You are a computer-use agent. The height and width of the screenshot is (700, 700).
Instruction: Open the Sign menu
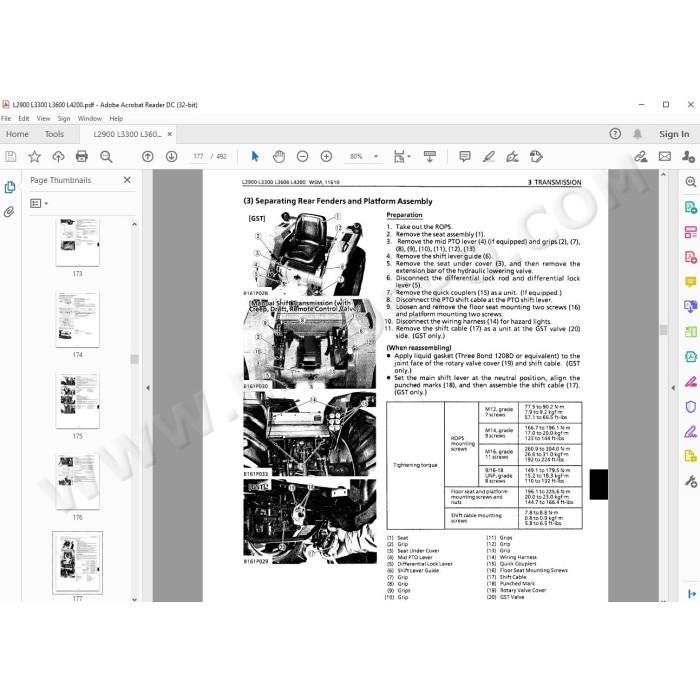click(x=64, y=118)
